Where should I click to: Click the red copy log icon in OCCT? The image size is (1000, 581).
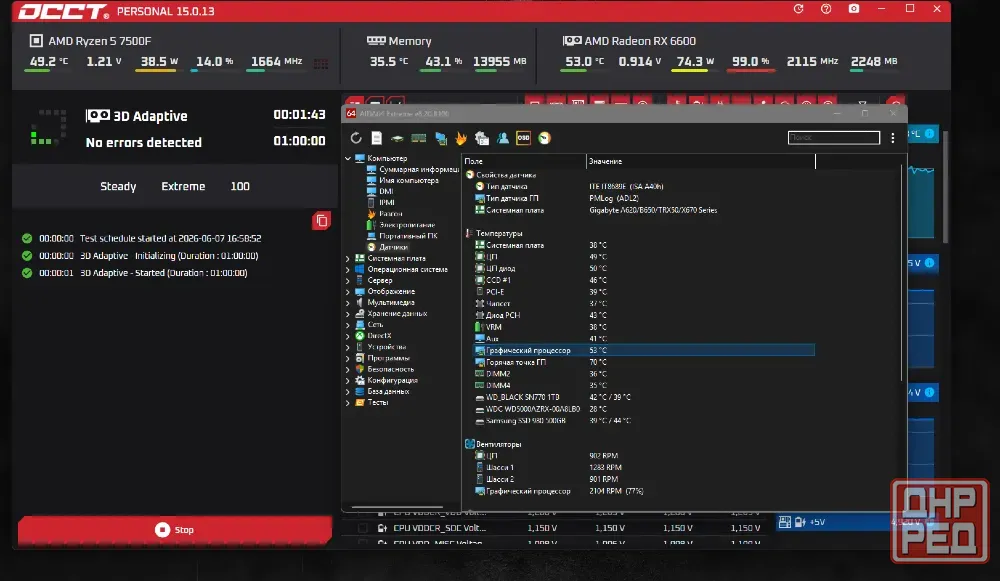point(321,221)
